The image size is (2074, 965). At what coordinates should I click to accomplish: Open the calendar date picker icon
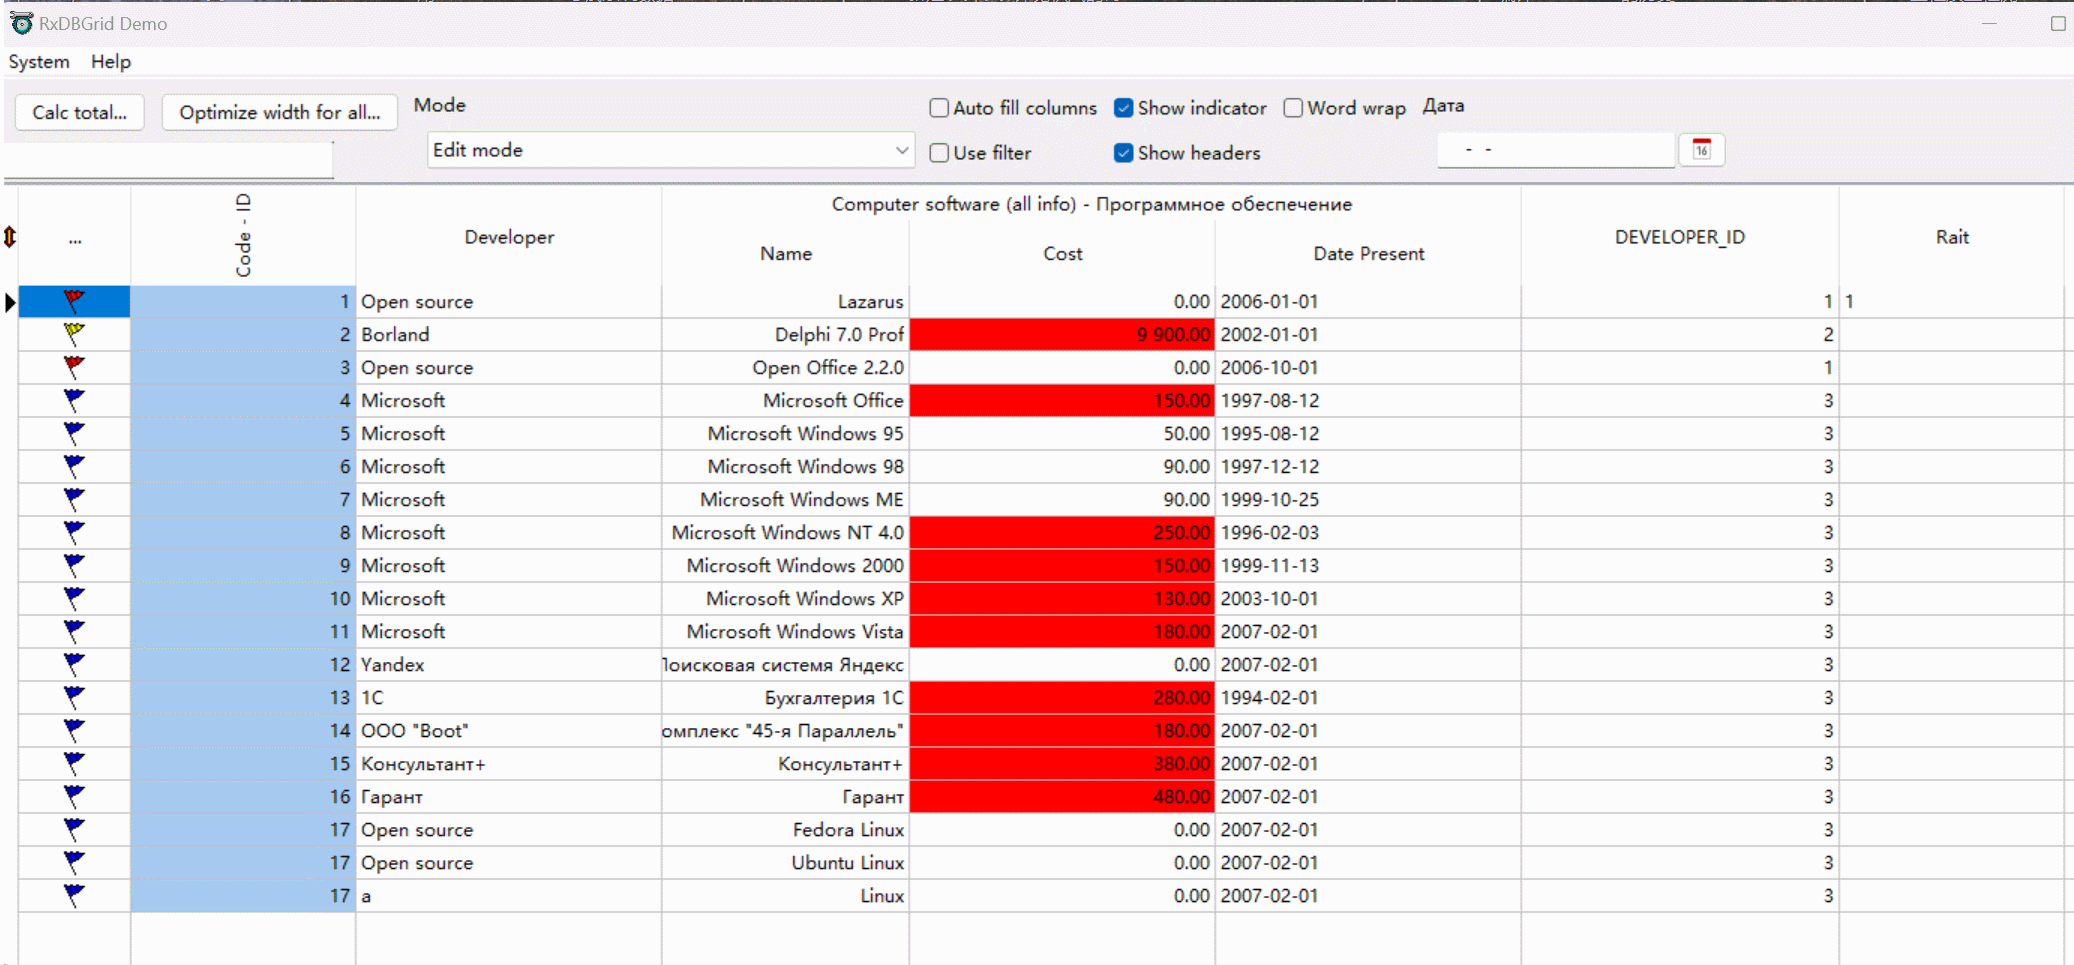pyautogui.click(x=1702, y=150)
